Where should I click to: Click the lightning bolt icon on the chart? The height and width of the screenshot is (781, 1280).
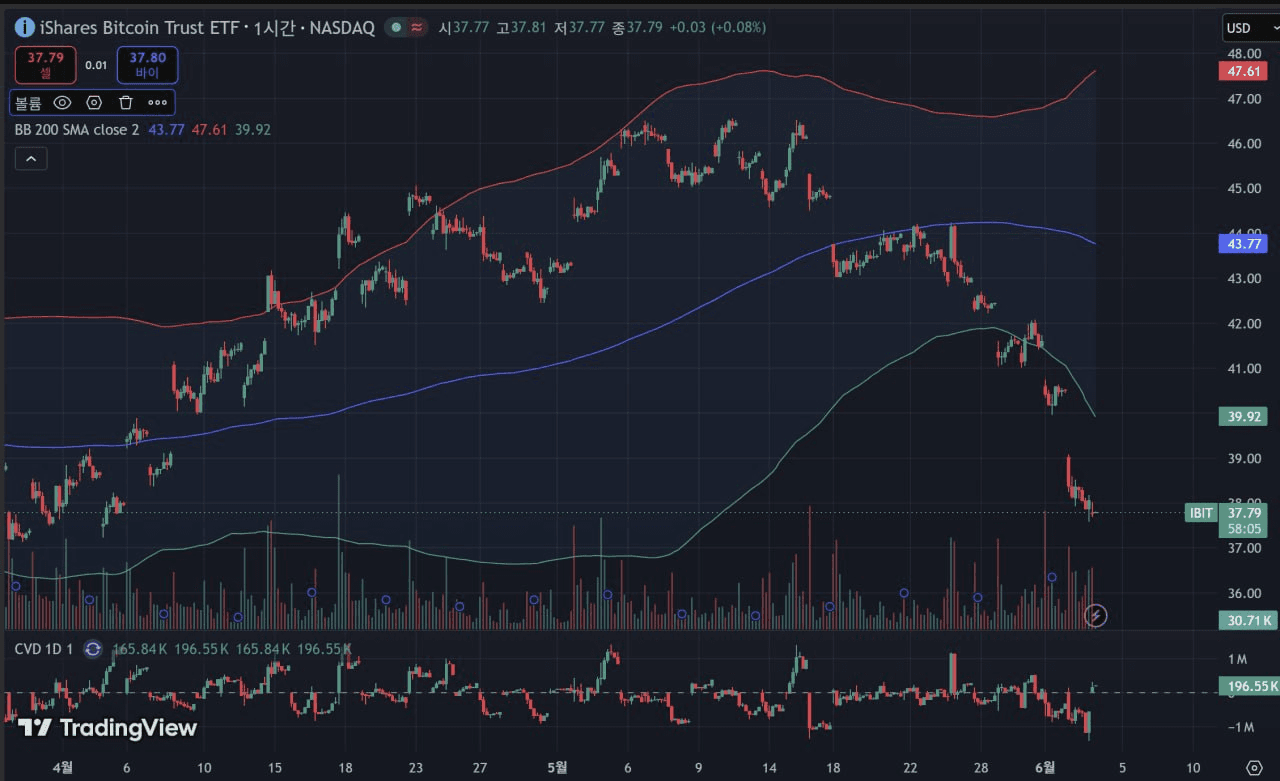1096,615
